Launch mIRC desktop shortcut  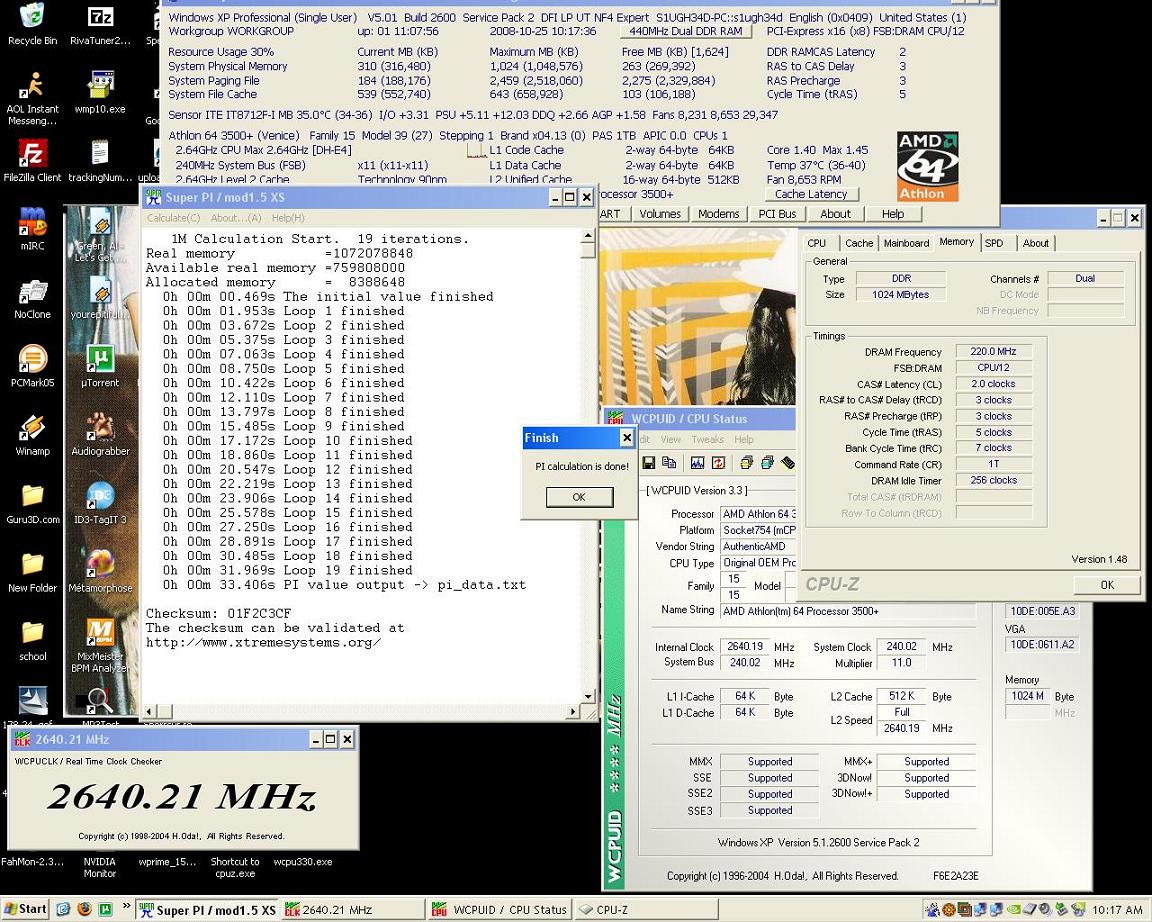pyautogui.click(x=32, y=228)
